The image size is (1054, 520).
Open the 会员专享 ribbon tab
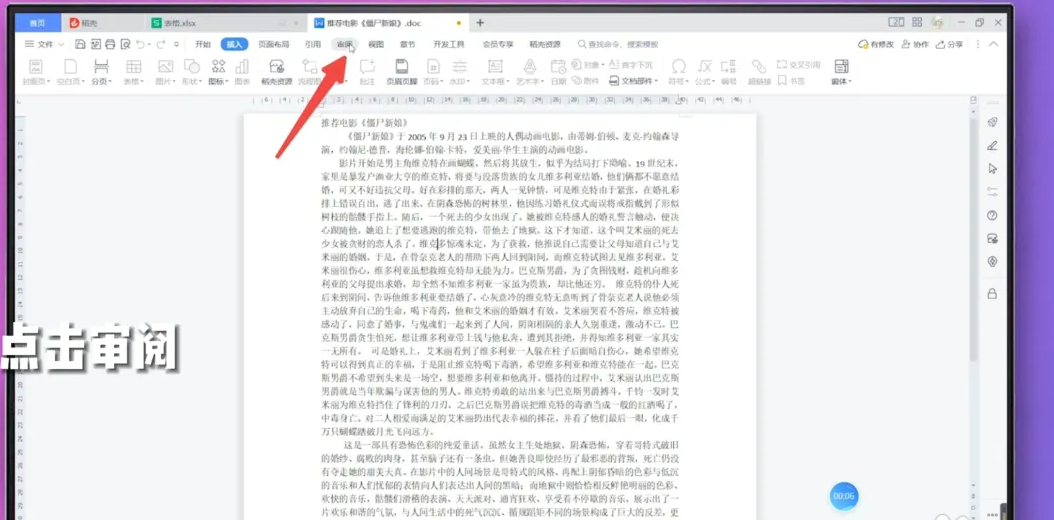pyautogui.click(x=498, y=44)
